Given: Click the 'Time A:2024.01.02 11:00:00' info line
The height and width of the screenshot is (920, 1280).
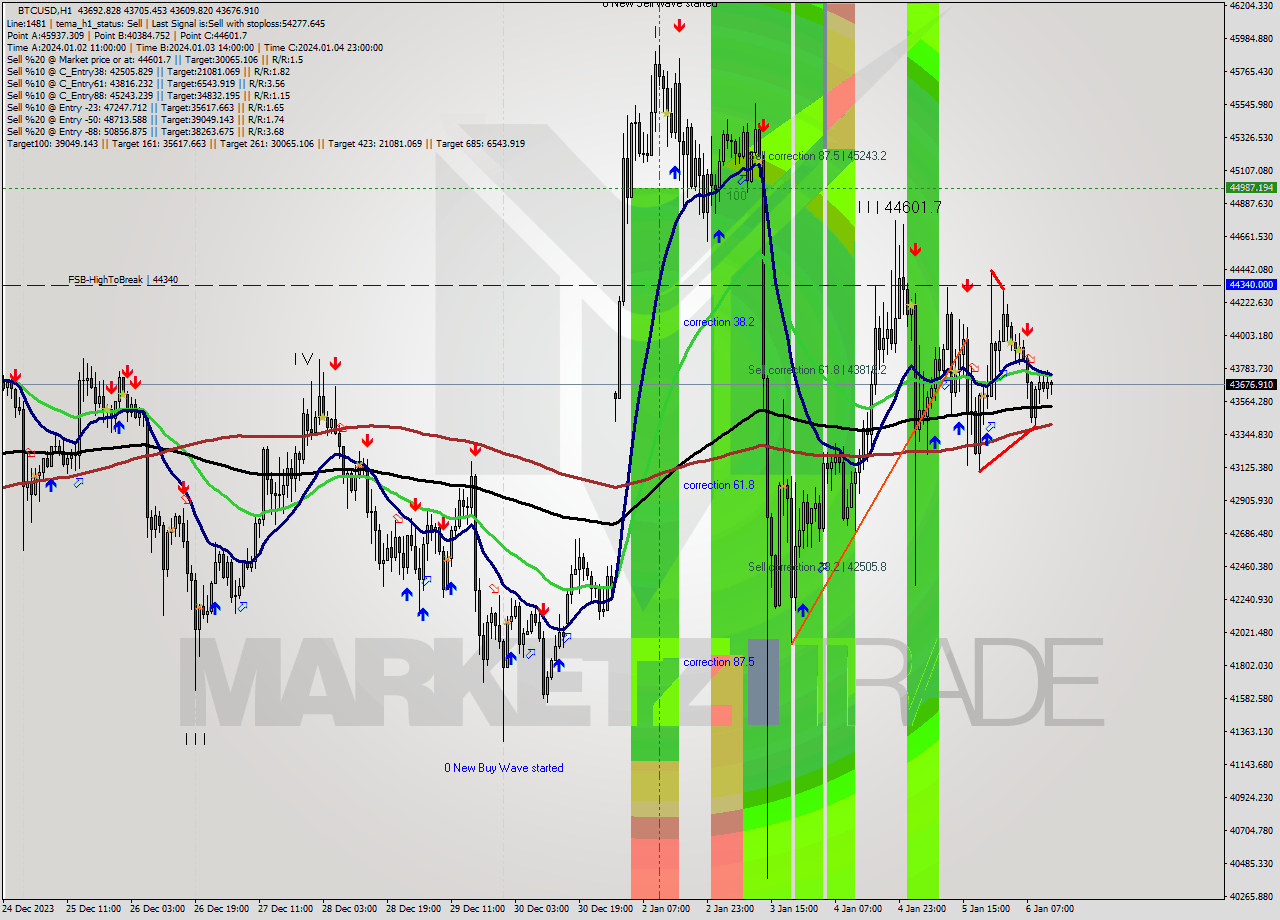Looking at the screenshot, I should click(x=195, y=47).
